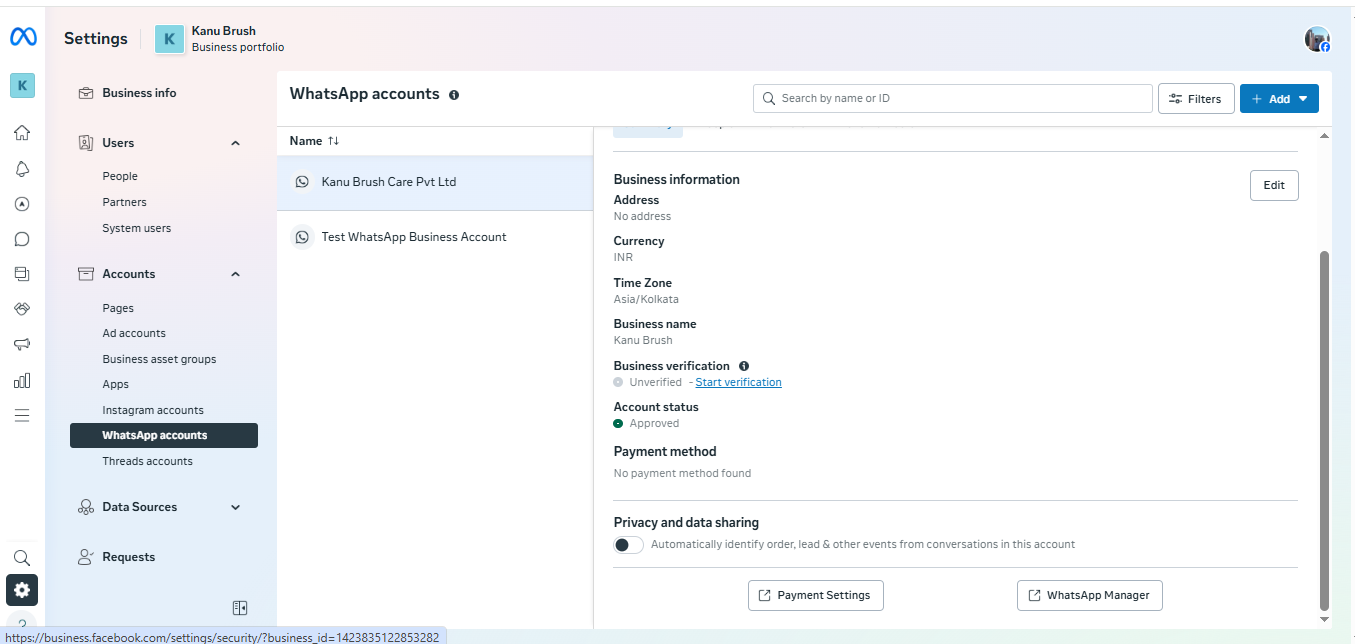1355x644 pixels.
Task: Open the Add dropdown button
Action: point(1279,99)
